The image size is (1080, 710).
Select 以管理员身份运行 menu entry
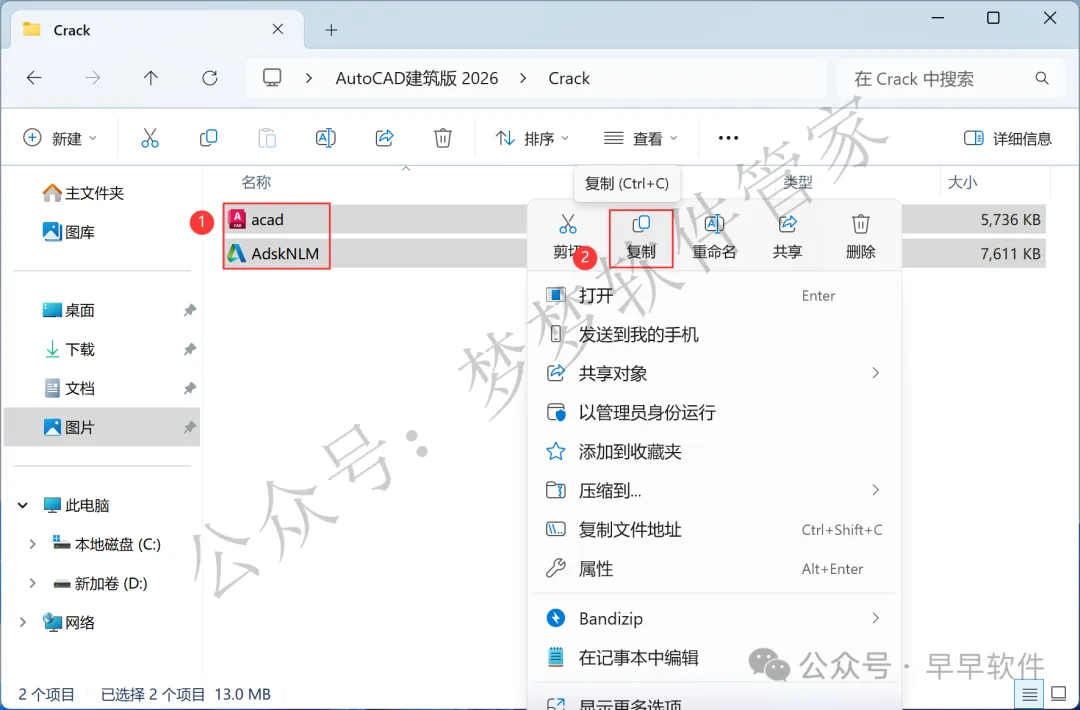pyautogui.click(x=714, y=413)
